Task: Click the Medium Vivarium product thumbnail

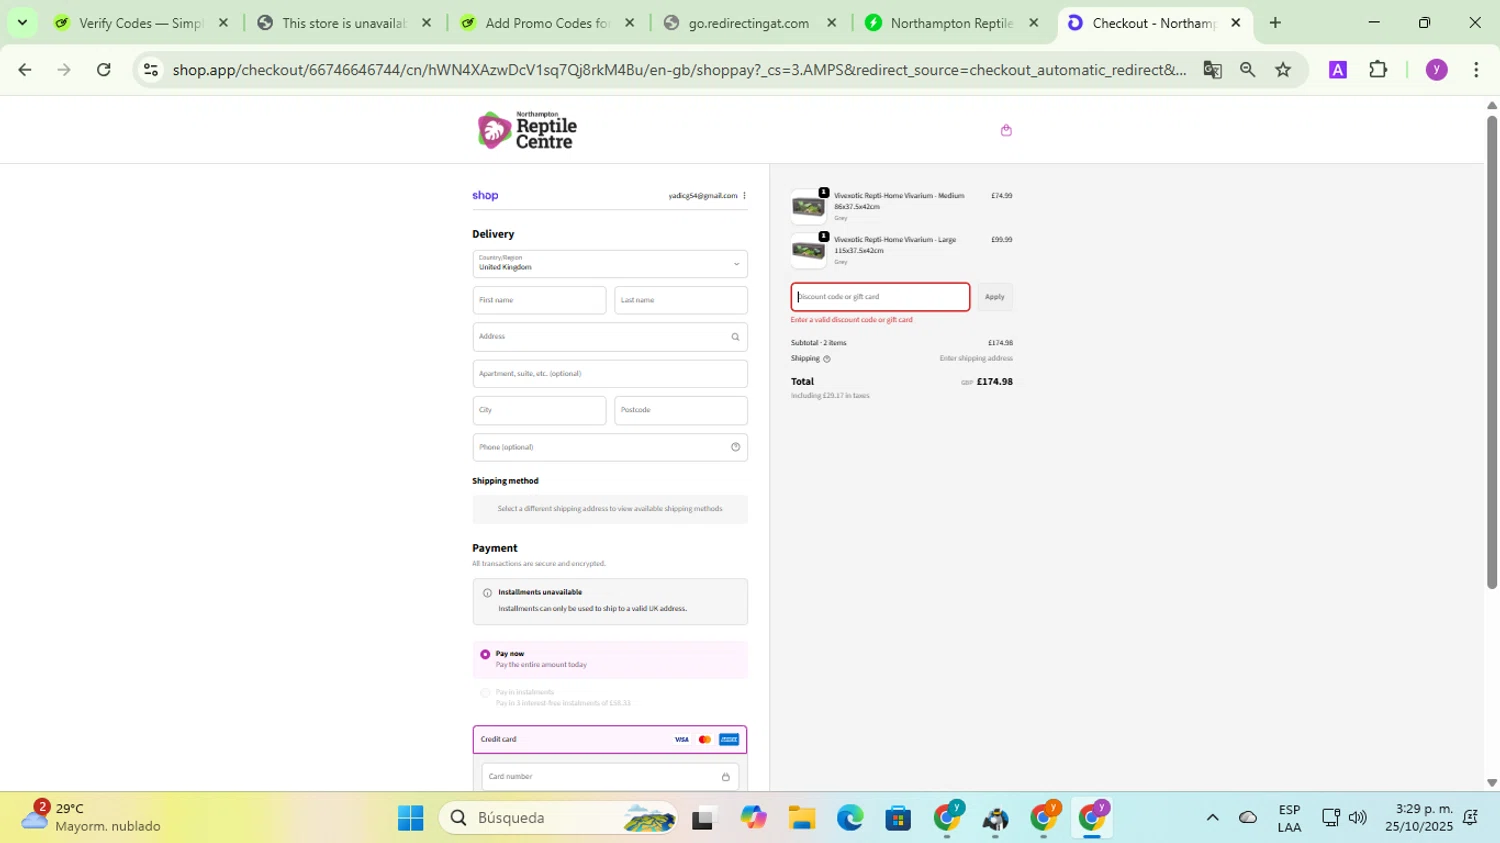Action: [x=808, y=207]
